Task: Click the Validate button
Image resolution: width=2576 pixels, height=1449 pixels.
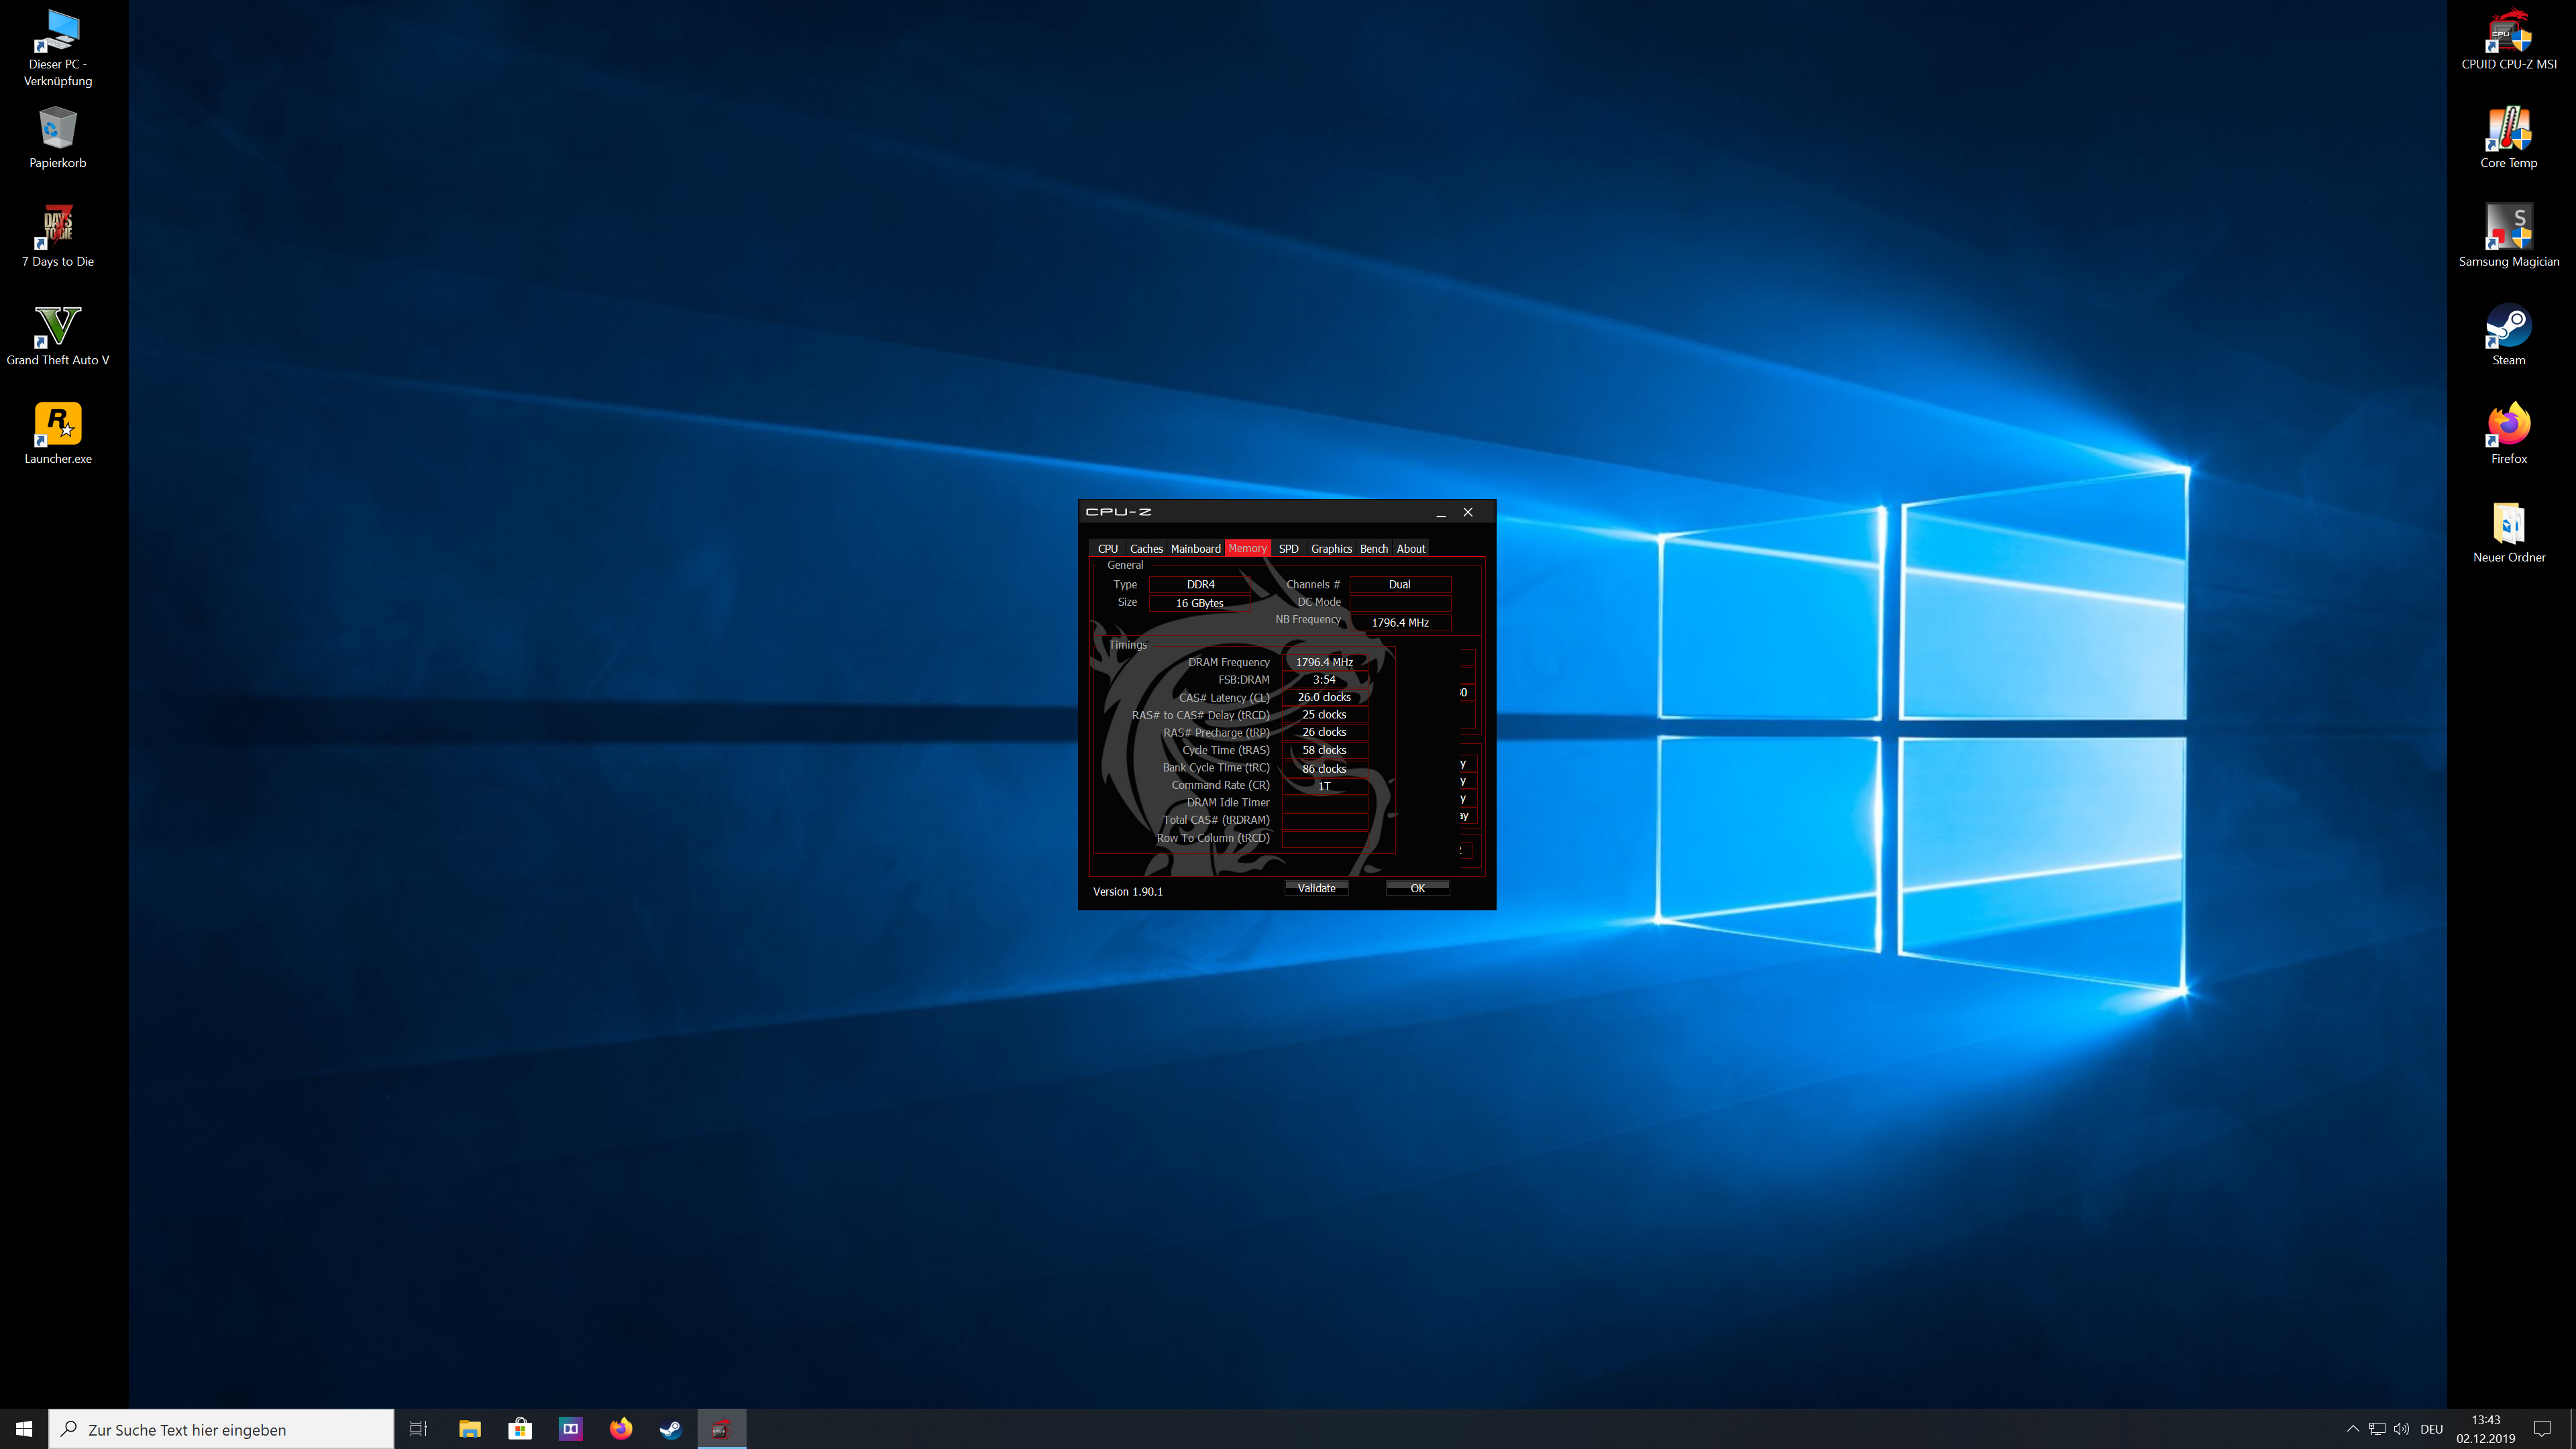Action: (1316, 888)
